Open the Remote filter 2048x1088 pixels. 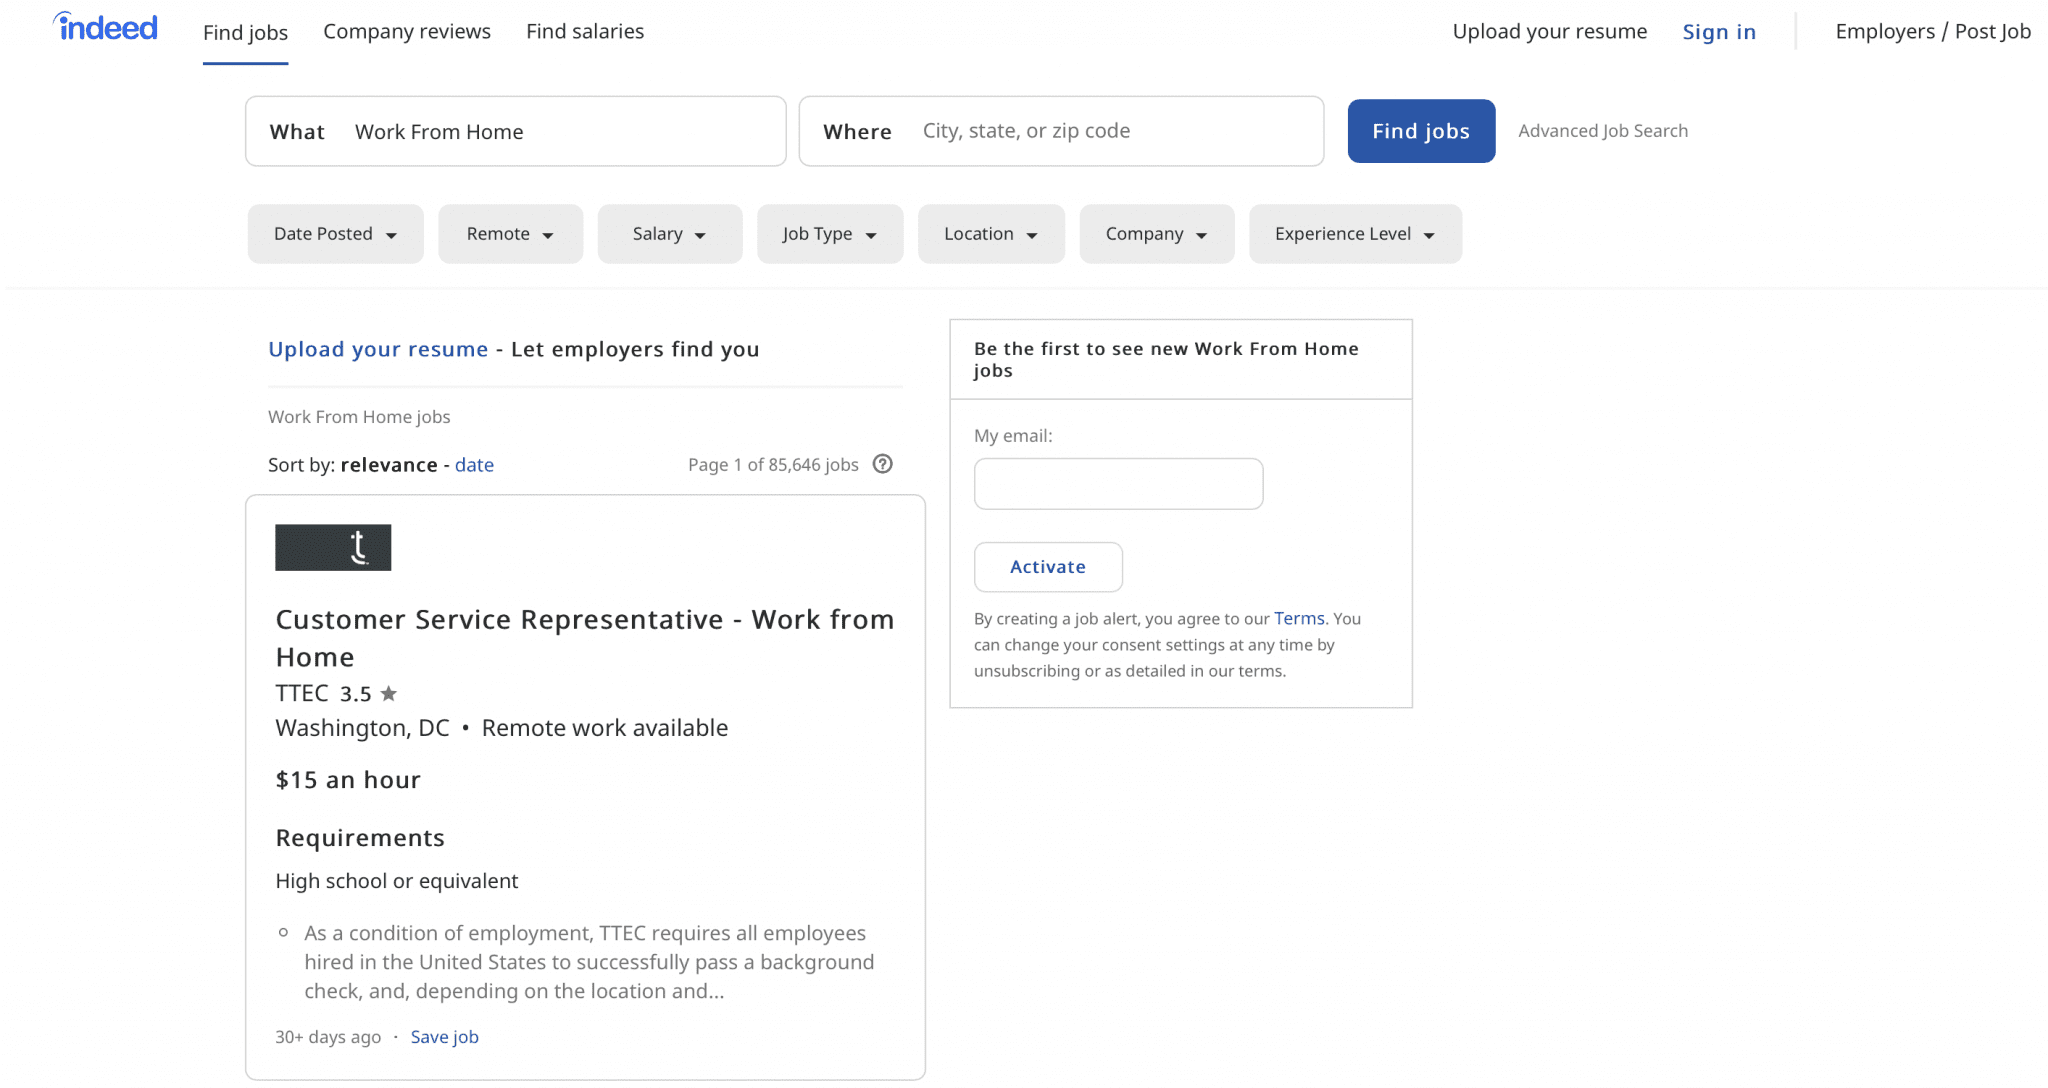[510, 233]
